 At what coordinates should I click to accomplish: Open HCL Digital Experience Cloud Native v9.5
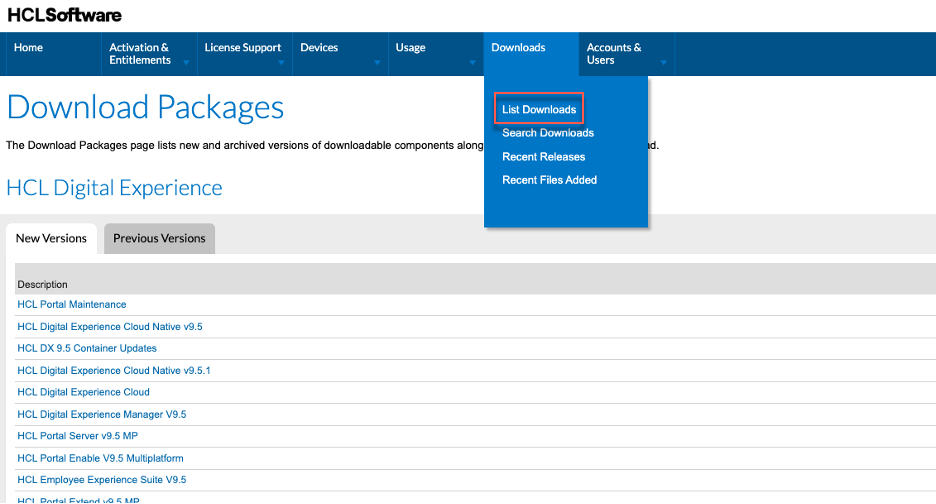(110, 327)
